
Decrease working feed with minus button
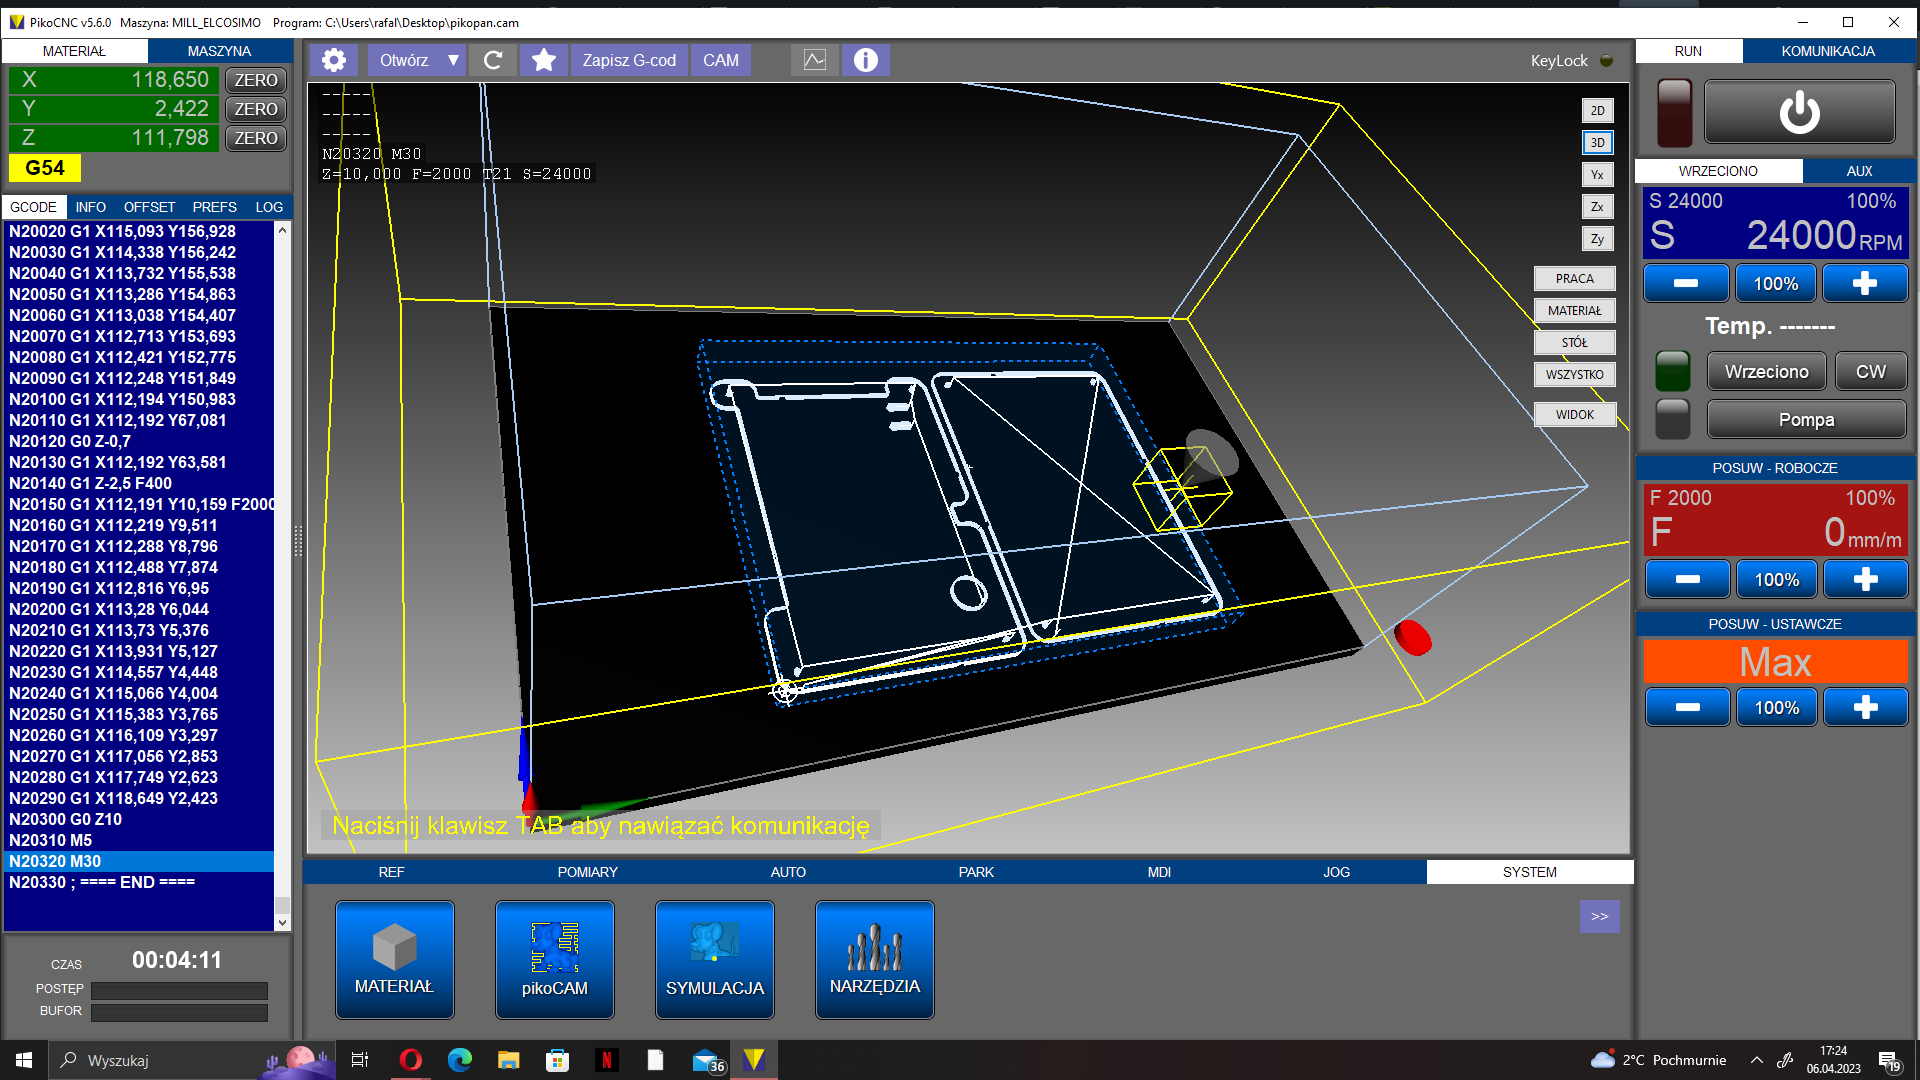[1688, 579]
